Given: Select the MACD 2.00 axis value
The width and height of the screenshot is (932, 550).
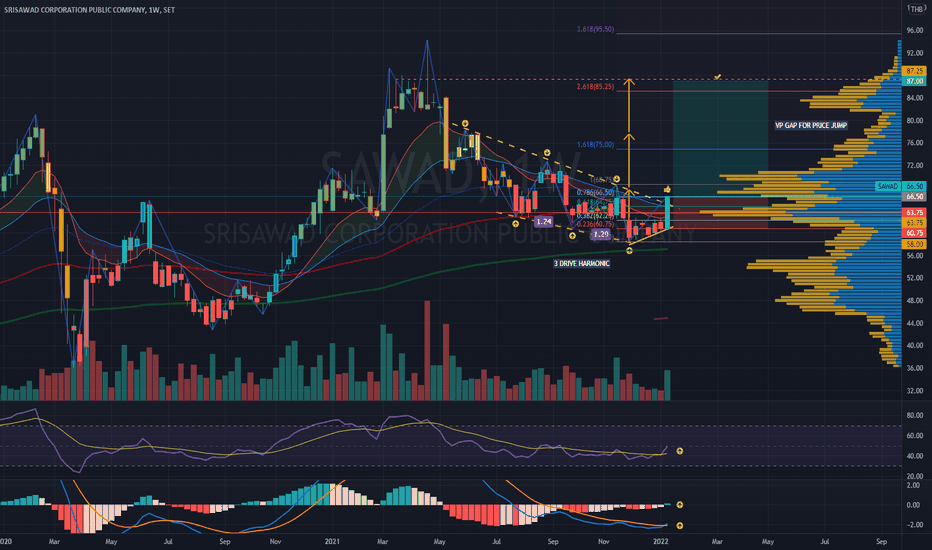Looking at the screenshot, I should point(914,485).
